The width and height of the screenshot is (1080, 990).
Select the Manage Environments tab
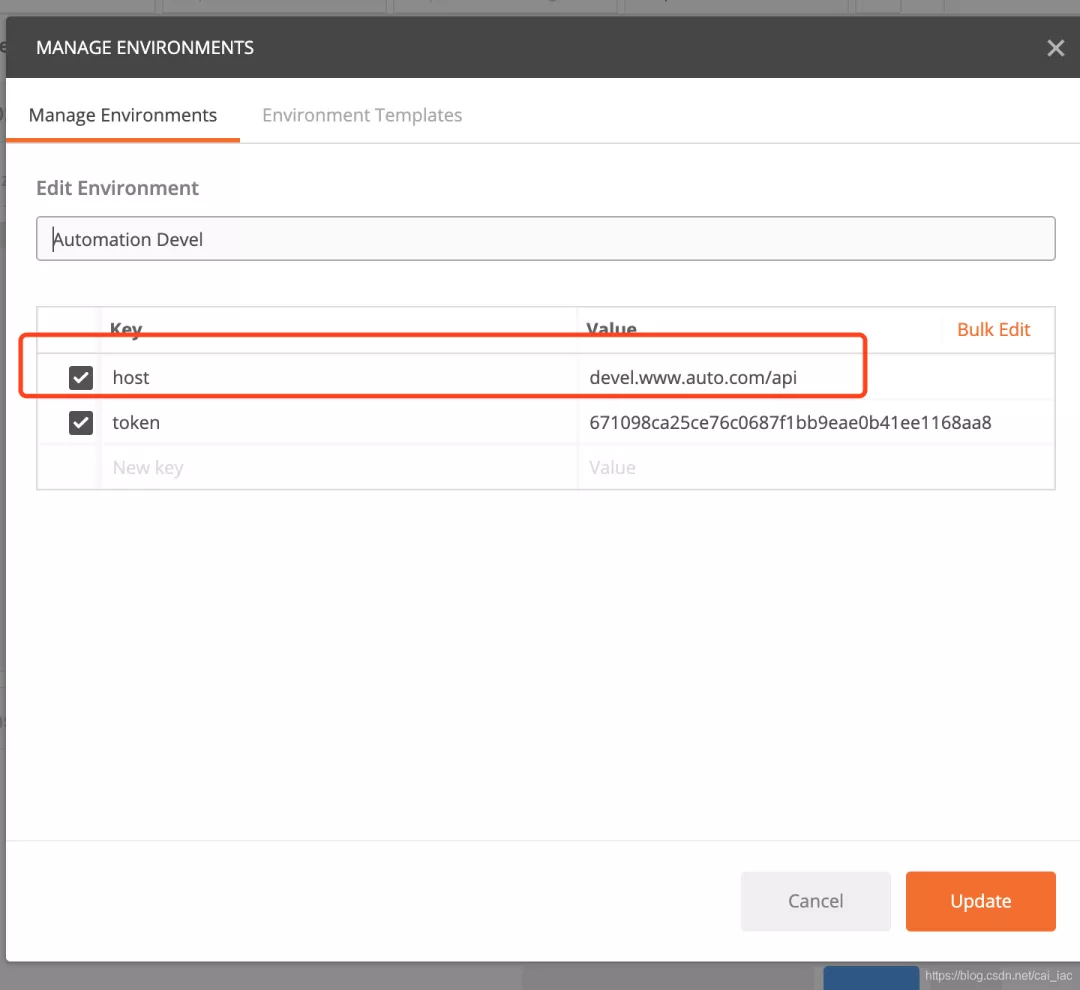(123, 115)
